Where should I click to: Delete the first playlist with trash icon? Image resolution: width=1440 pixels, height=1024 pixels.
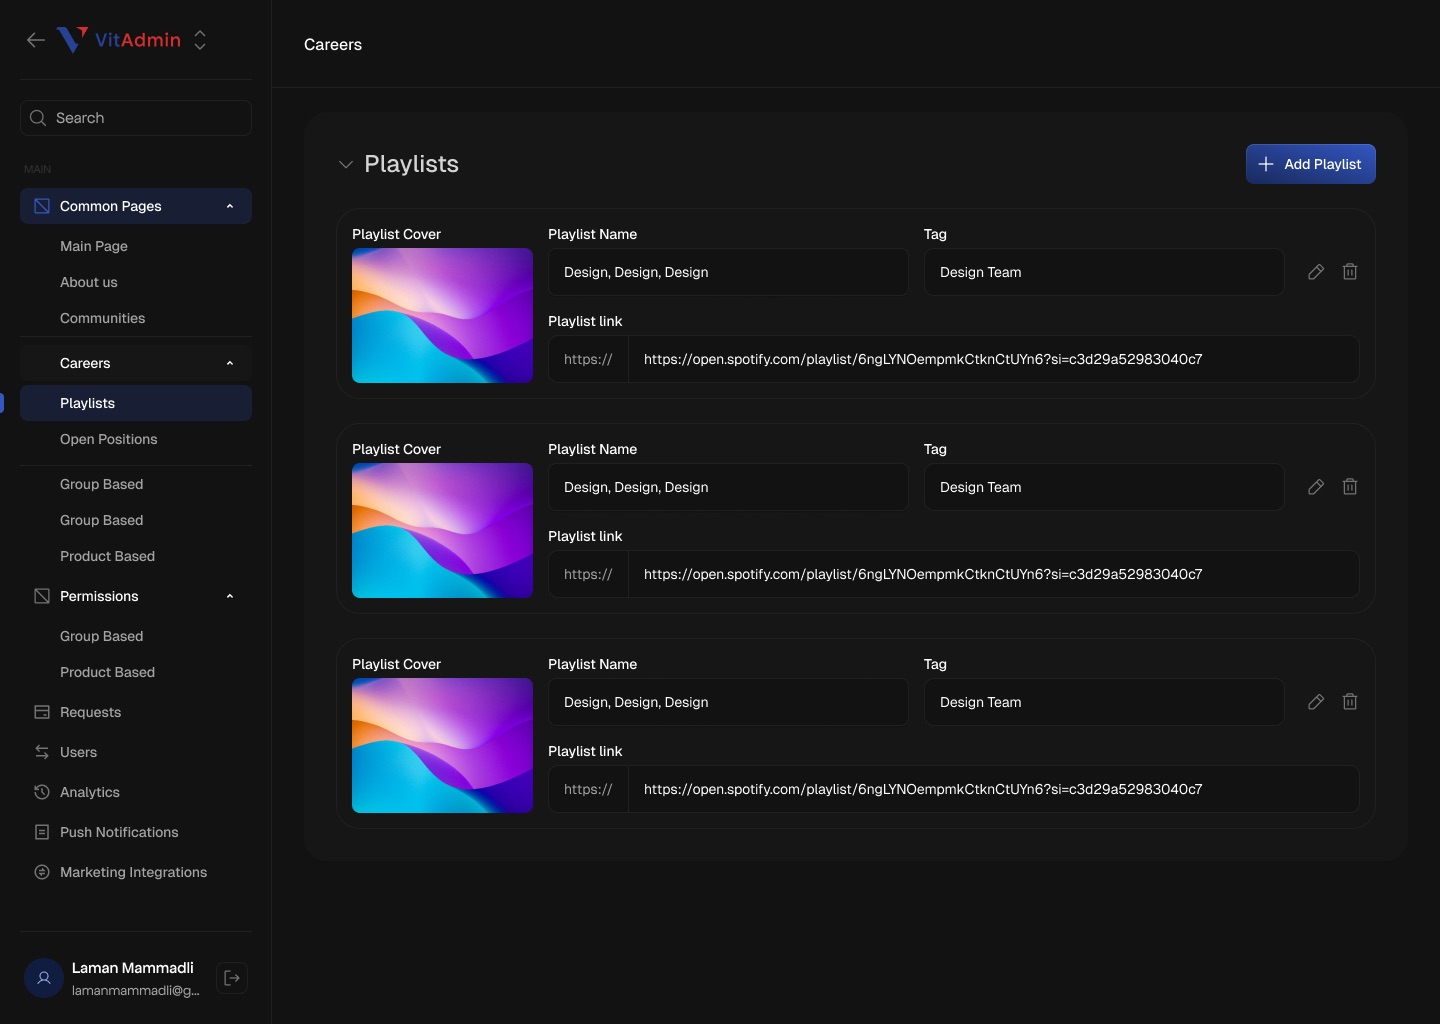click(x=1350, y=272)
